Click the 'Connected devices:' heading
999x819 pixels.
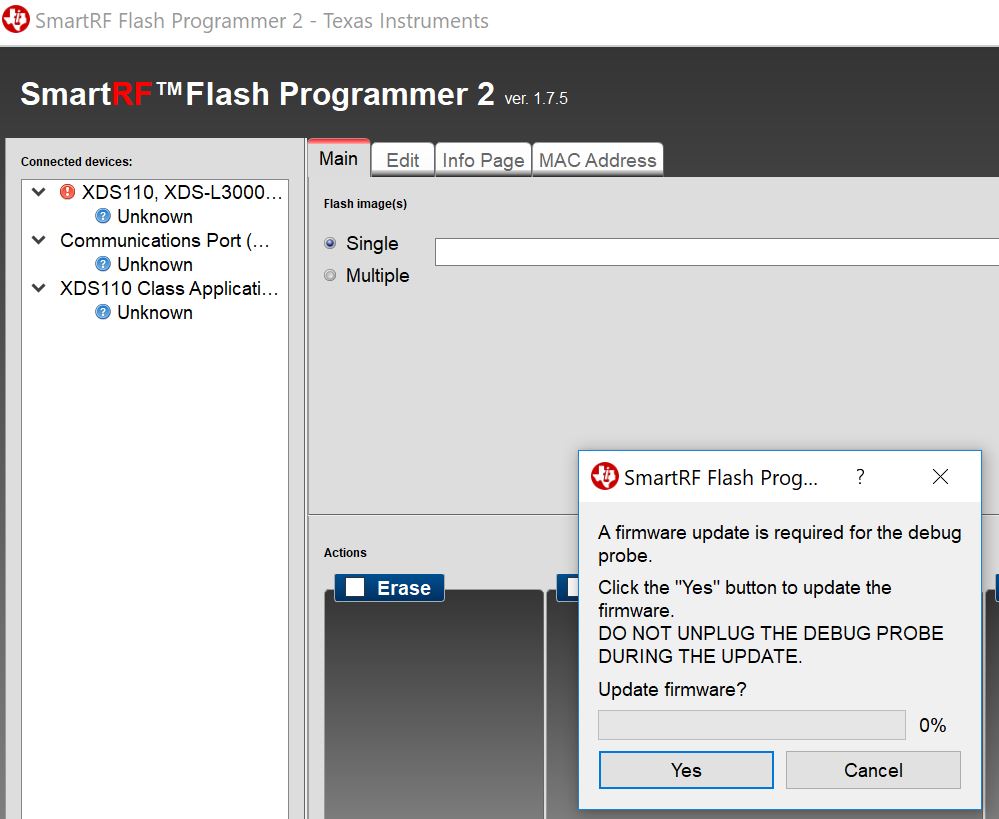click(x=76, y=161)
